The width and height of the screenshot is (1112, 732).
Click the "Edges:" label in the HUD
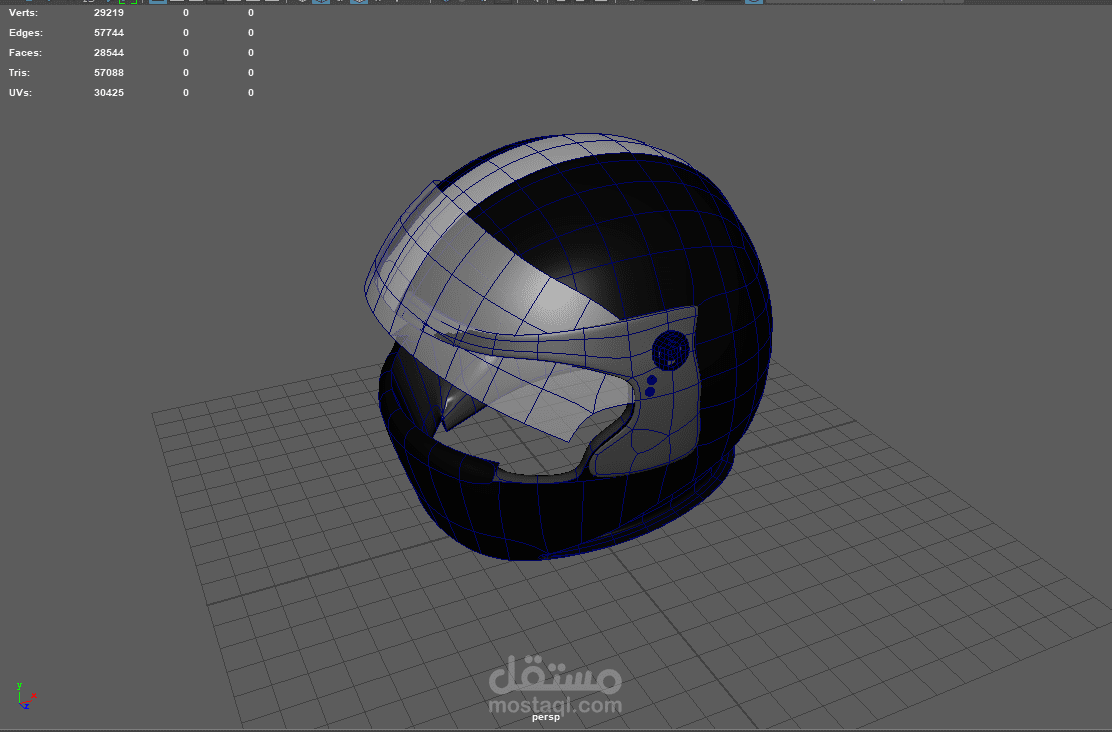pos(26,33)
